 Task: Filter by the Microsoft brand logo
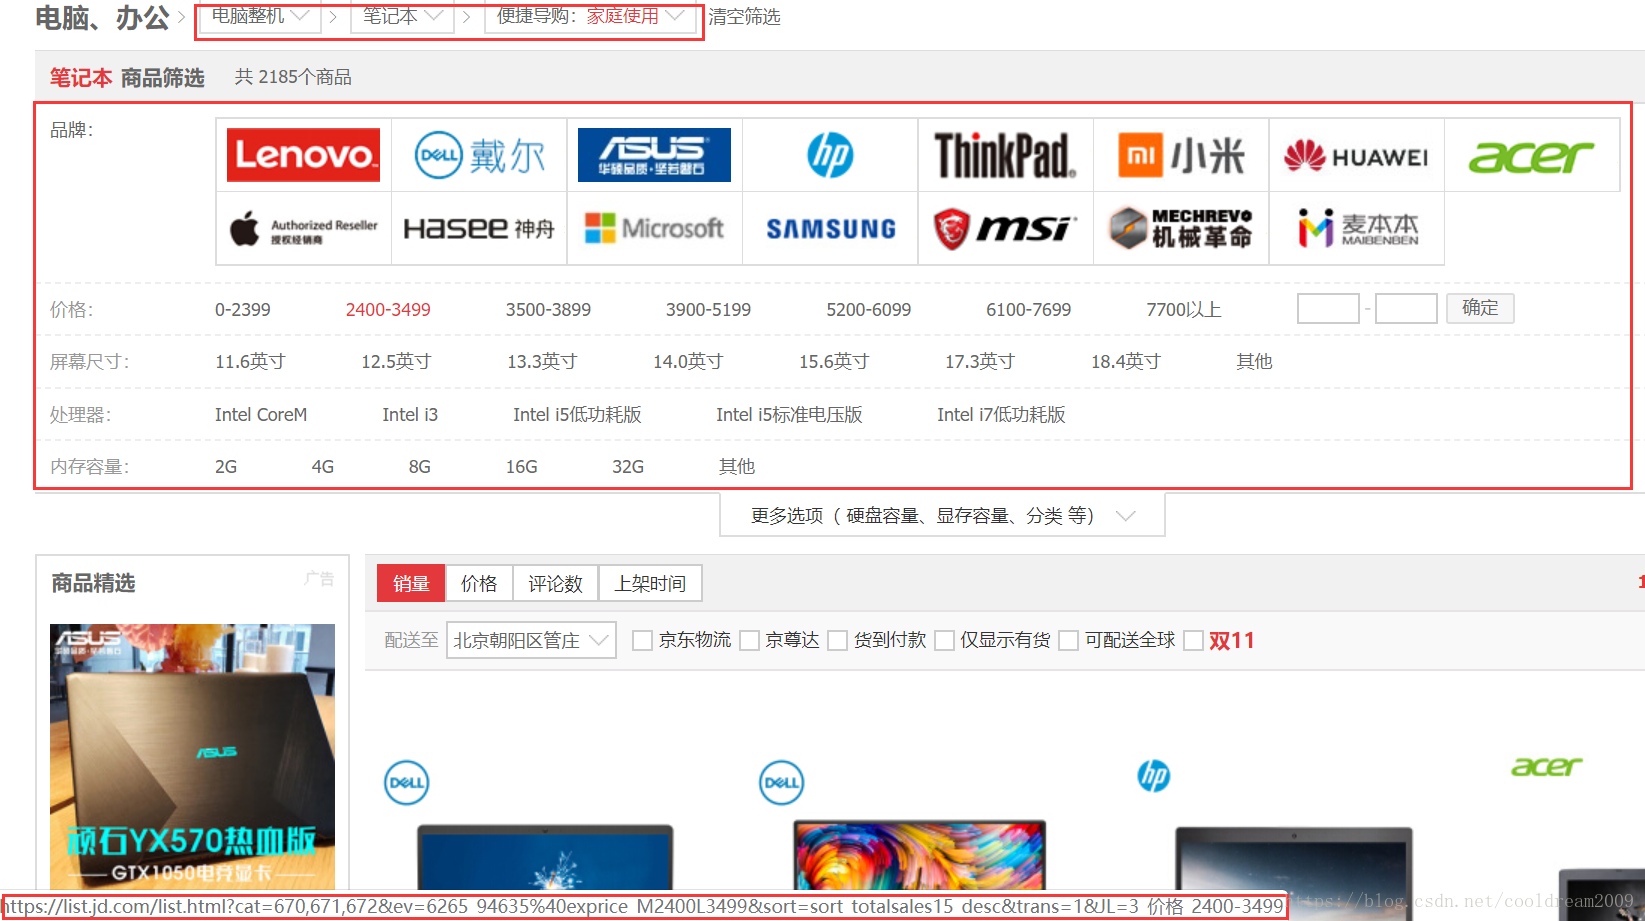click(x=654, y=228)
